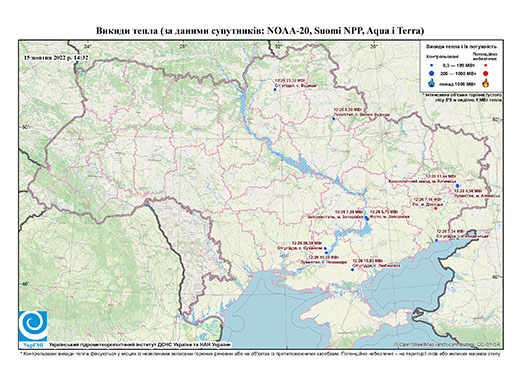Click the '12:26 5.75 МВт' Запоріжжя label
The height and width of the screenshot is (368, 520).
384,211
